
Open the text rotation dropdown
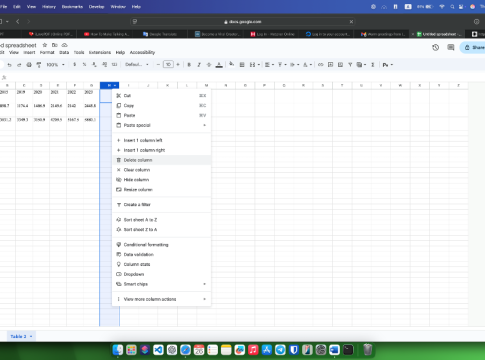tap(307, 65)
